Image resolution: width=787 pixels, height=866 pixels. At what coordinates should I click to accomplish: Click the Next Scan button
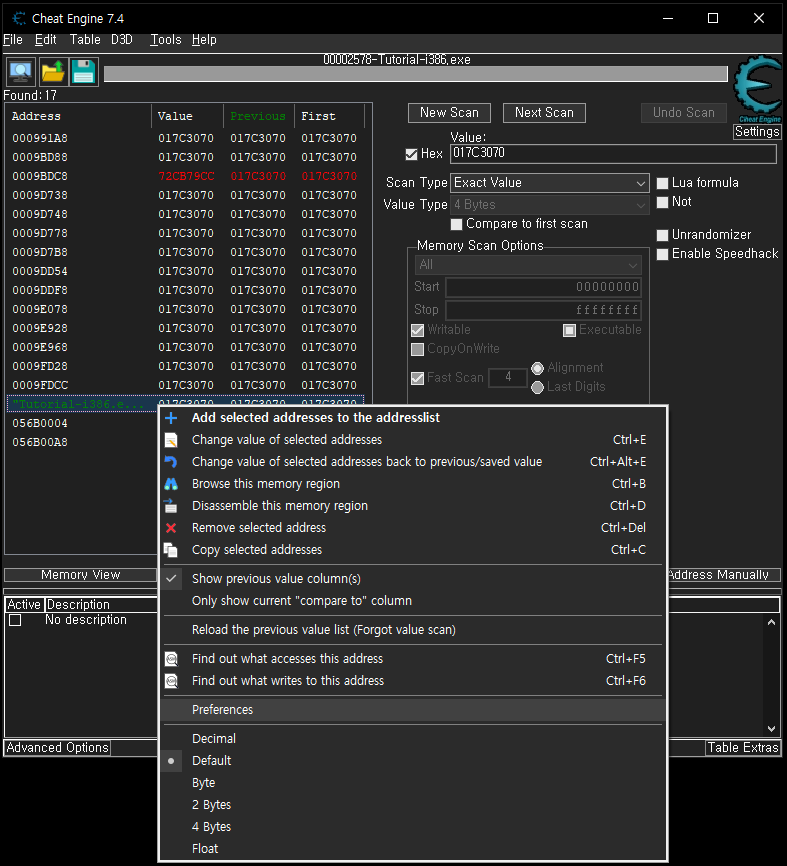(x=545, y=113)
